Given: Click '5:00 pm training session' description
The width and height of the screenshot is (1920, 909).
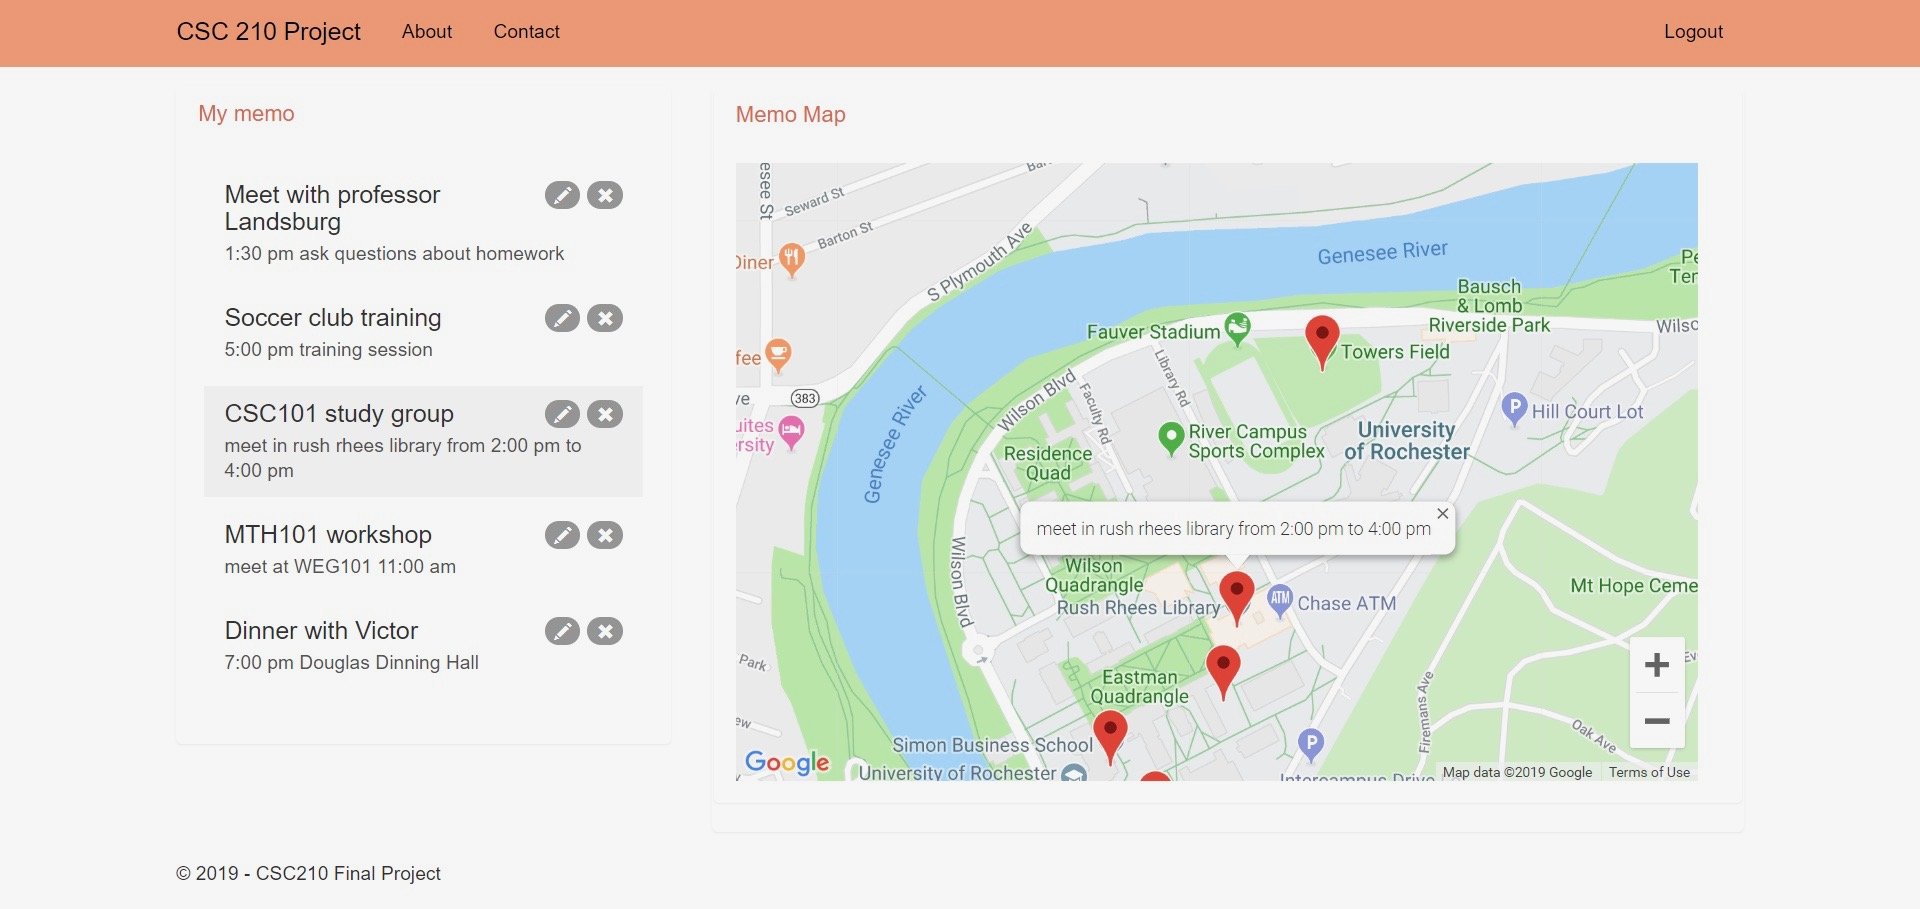Looking at the screenshot, I should coord(328,350).
